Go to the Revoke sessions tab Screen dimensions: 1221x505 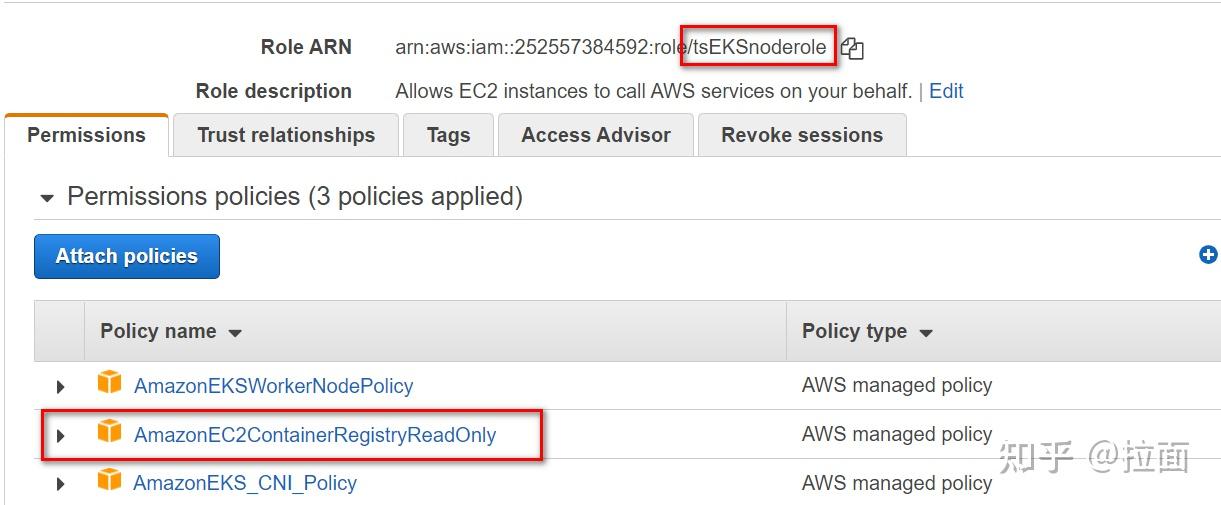(x=802, y=135)
